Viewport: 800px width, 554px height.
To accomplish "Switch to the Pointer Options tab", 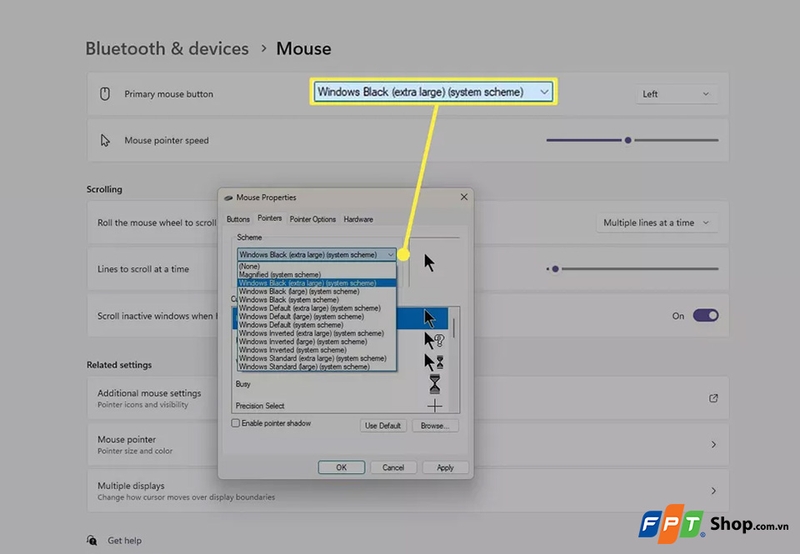I will pyautogui.click(x=313, y=219).
